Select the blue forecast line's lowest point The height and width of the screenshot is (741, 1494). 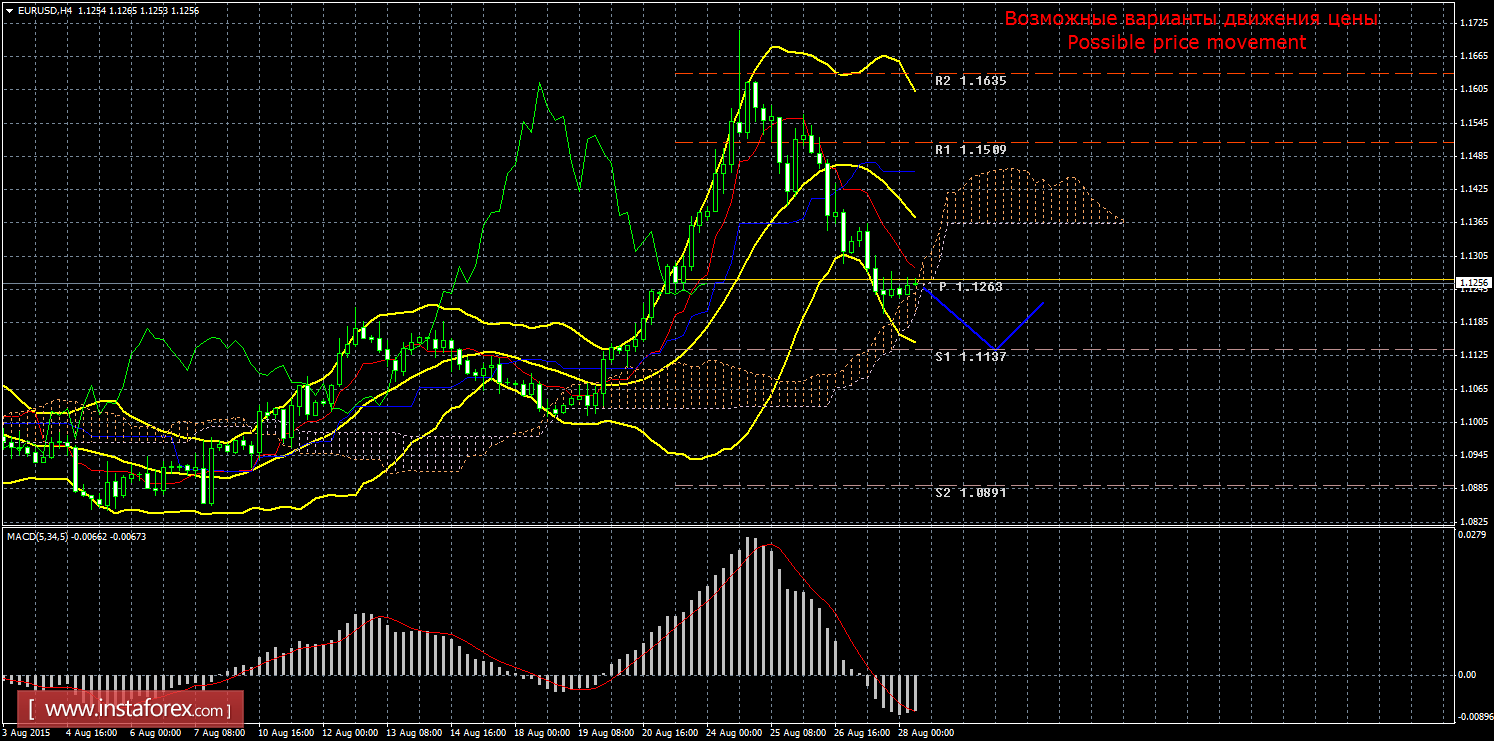click(x=994, y=349)
